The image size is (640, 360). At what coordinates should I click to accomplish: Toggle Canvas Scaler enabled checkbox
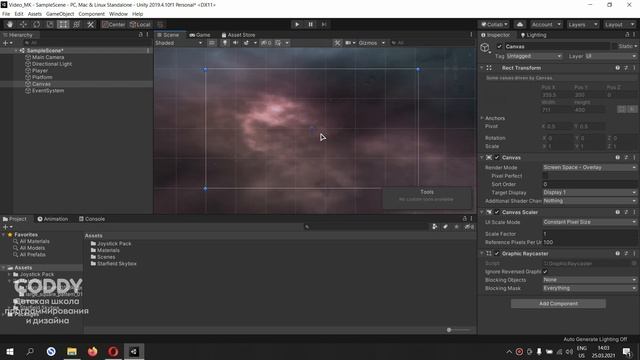(497, 212)
